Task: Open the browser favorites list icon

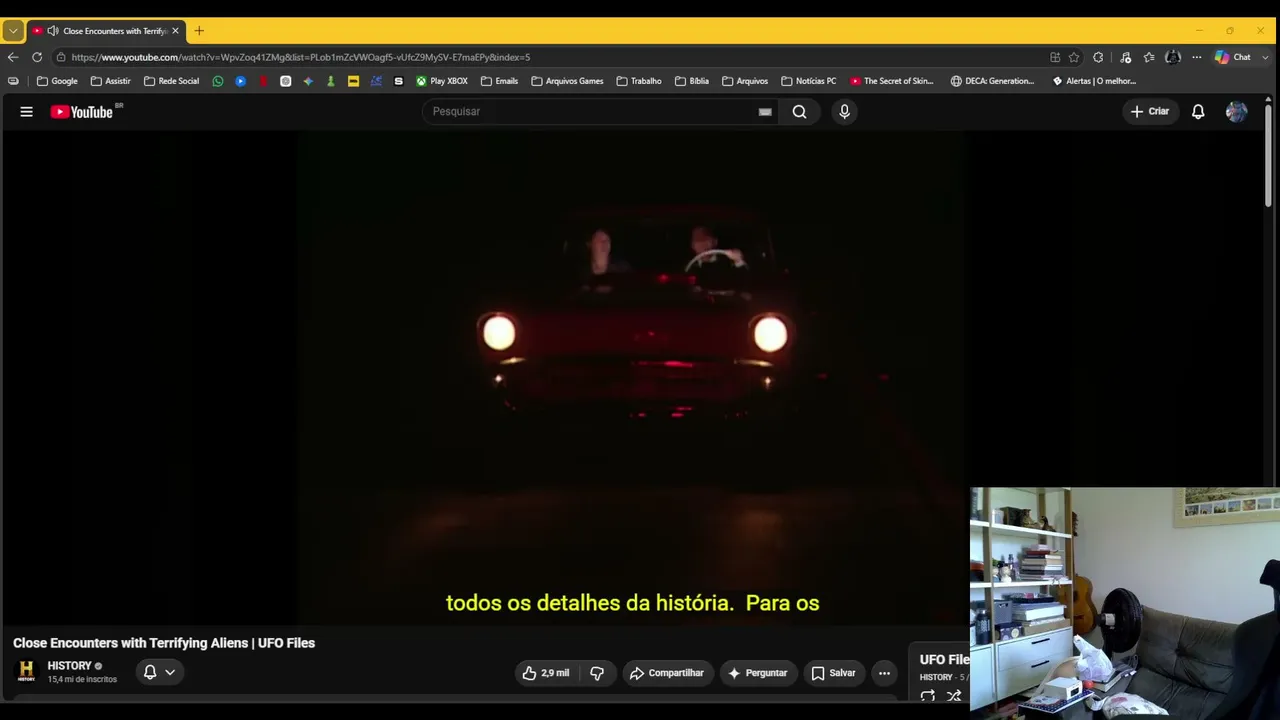Action: 1149,57
